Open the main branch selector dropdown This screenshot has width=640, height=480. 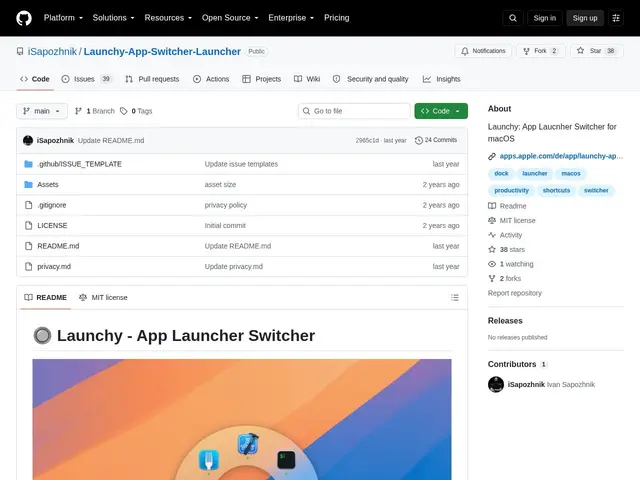tap(42, 111)
